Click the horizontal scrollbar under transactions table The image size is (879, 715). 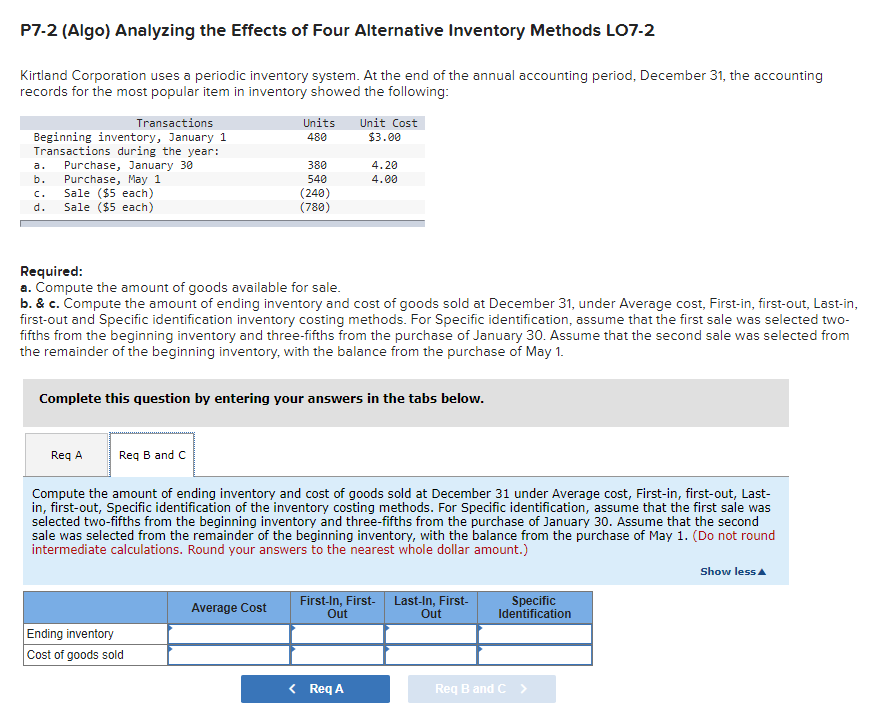222,223
